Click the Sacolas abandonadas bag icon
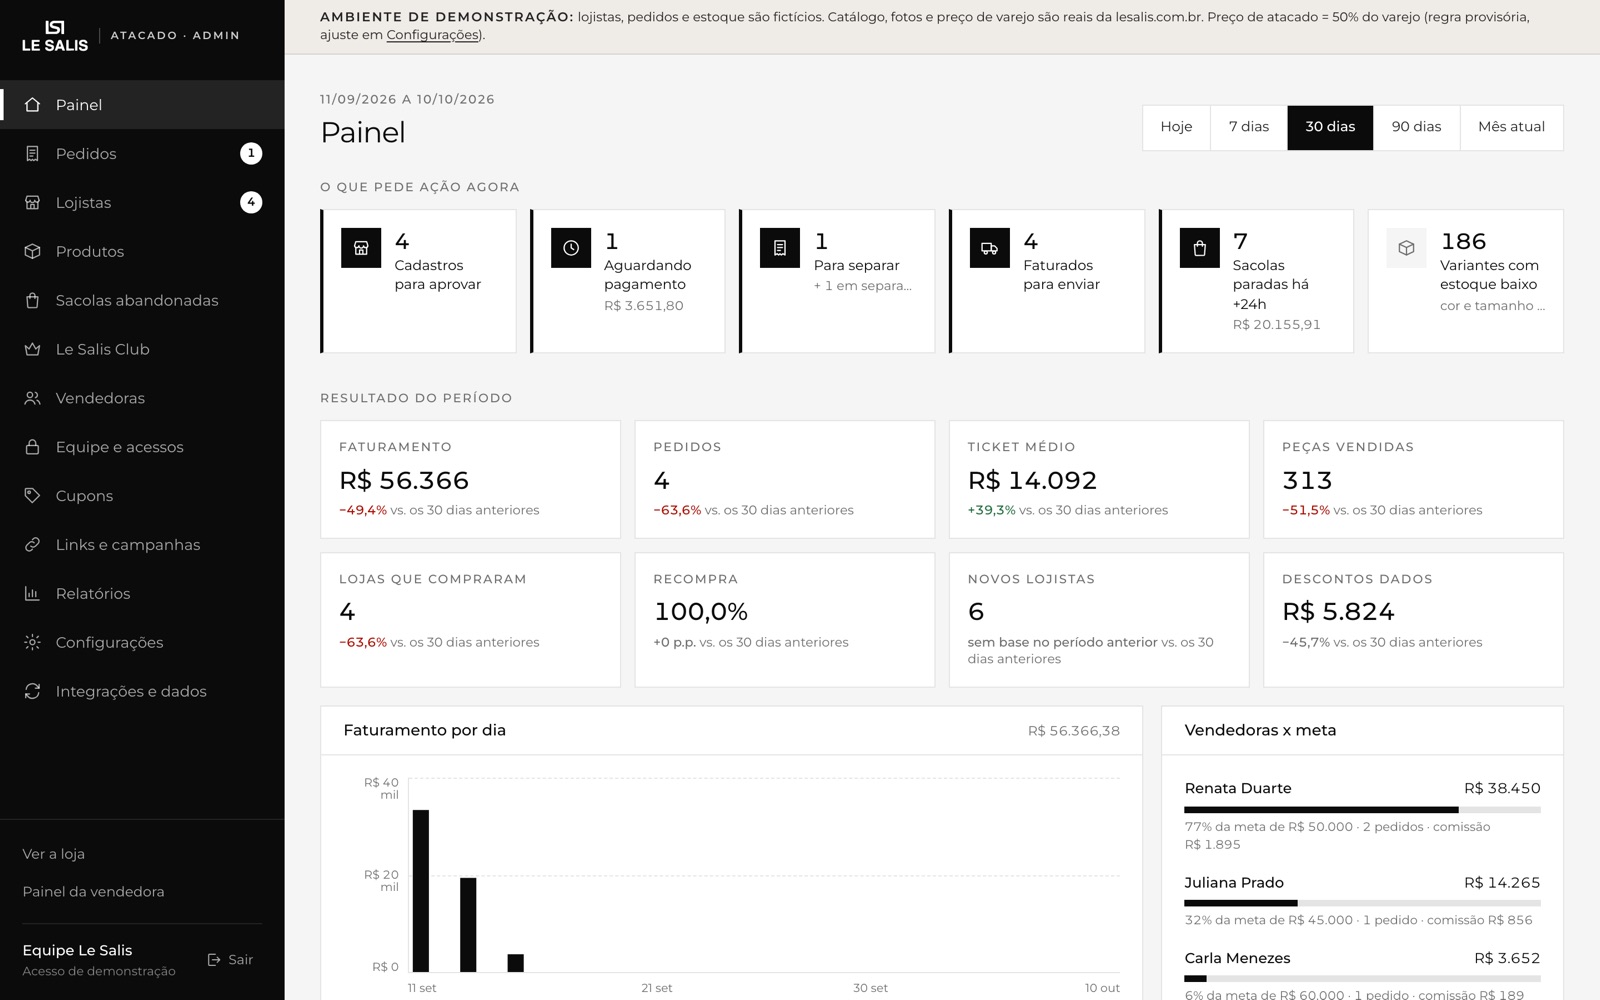The image size is (1600, 1000). coord(32,301)
